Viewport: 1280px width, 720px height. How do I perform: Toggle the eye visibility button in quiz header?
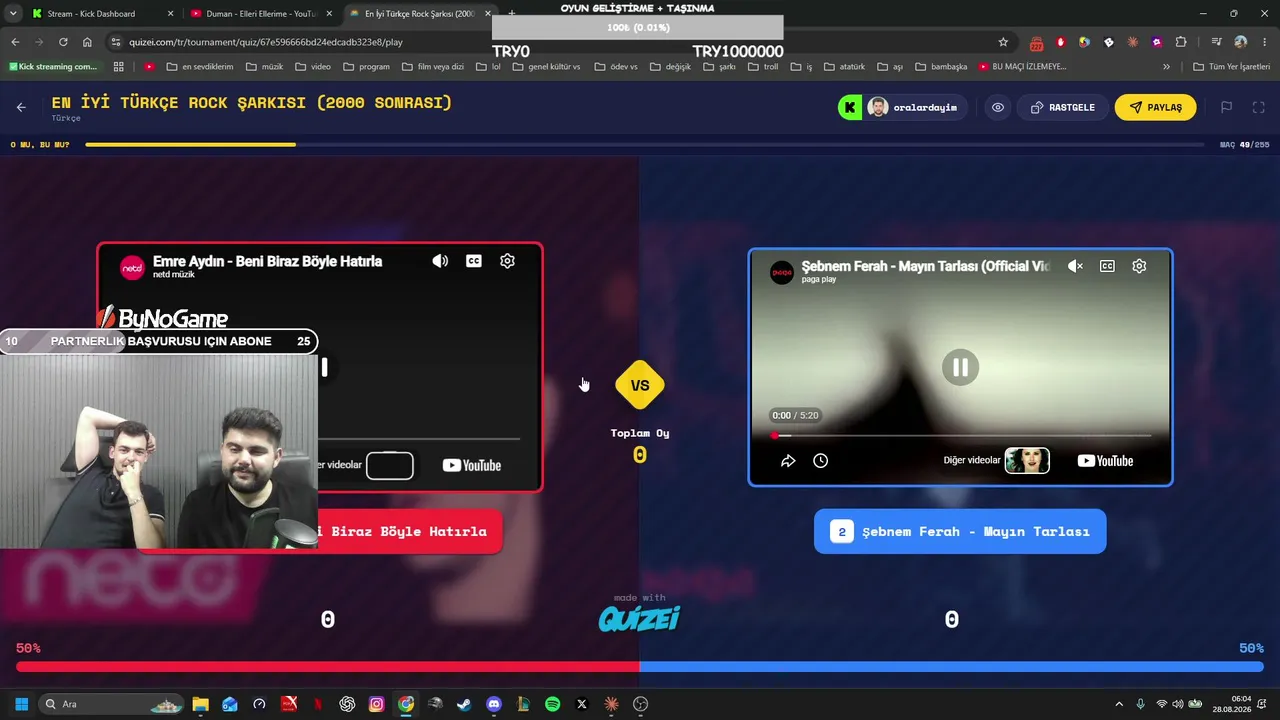(998, 107)
